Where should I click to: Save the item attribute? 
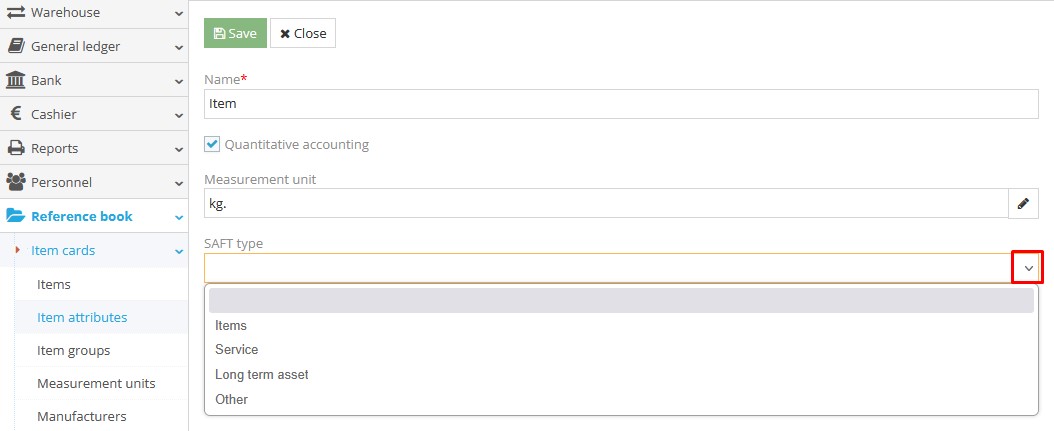[x=235, y=33]
